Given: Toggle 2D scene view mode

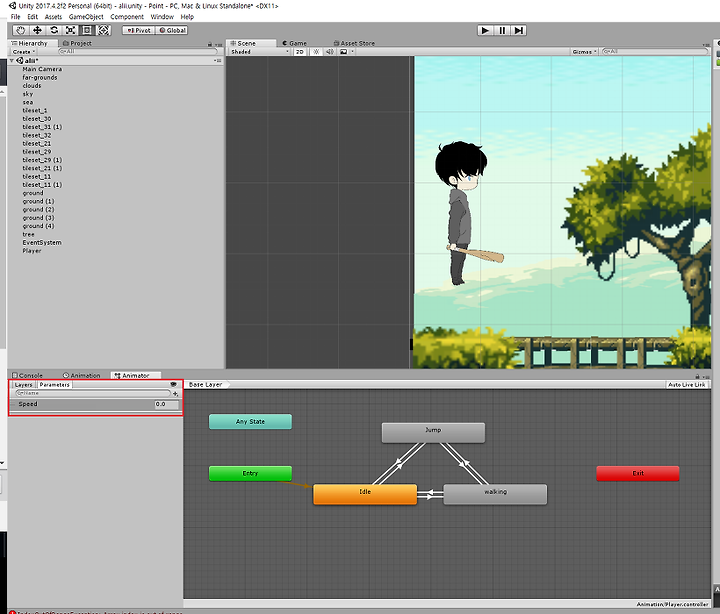Looking at the screenshot, I should [300, 52].
